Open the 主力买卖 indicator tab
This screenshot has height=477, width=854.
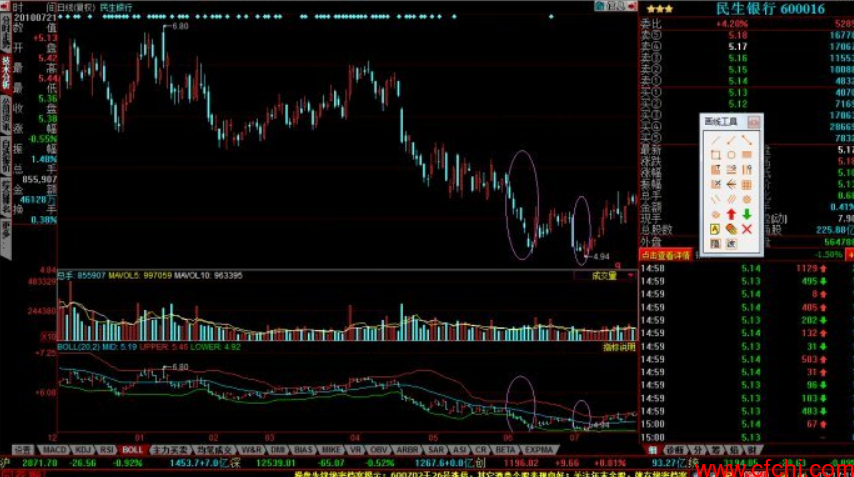[170, 450]
